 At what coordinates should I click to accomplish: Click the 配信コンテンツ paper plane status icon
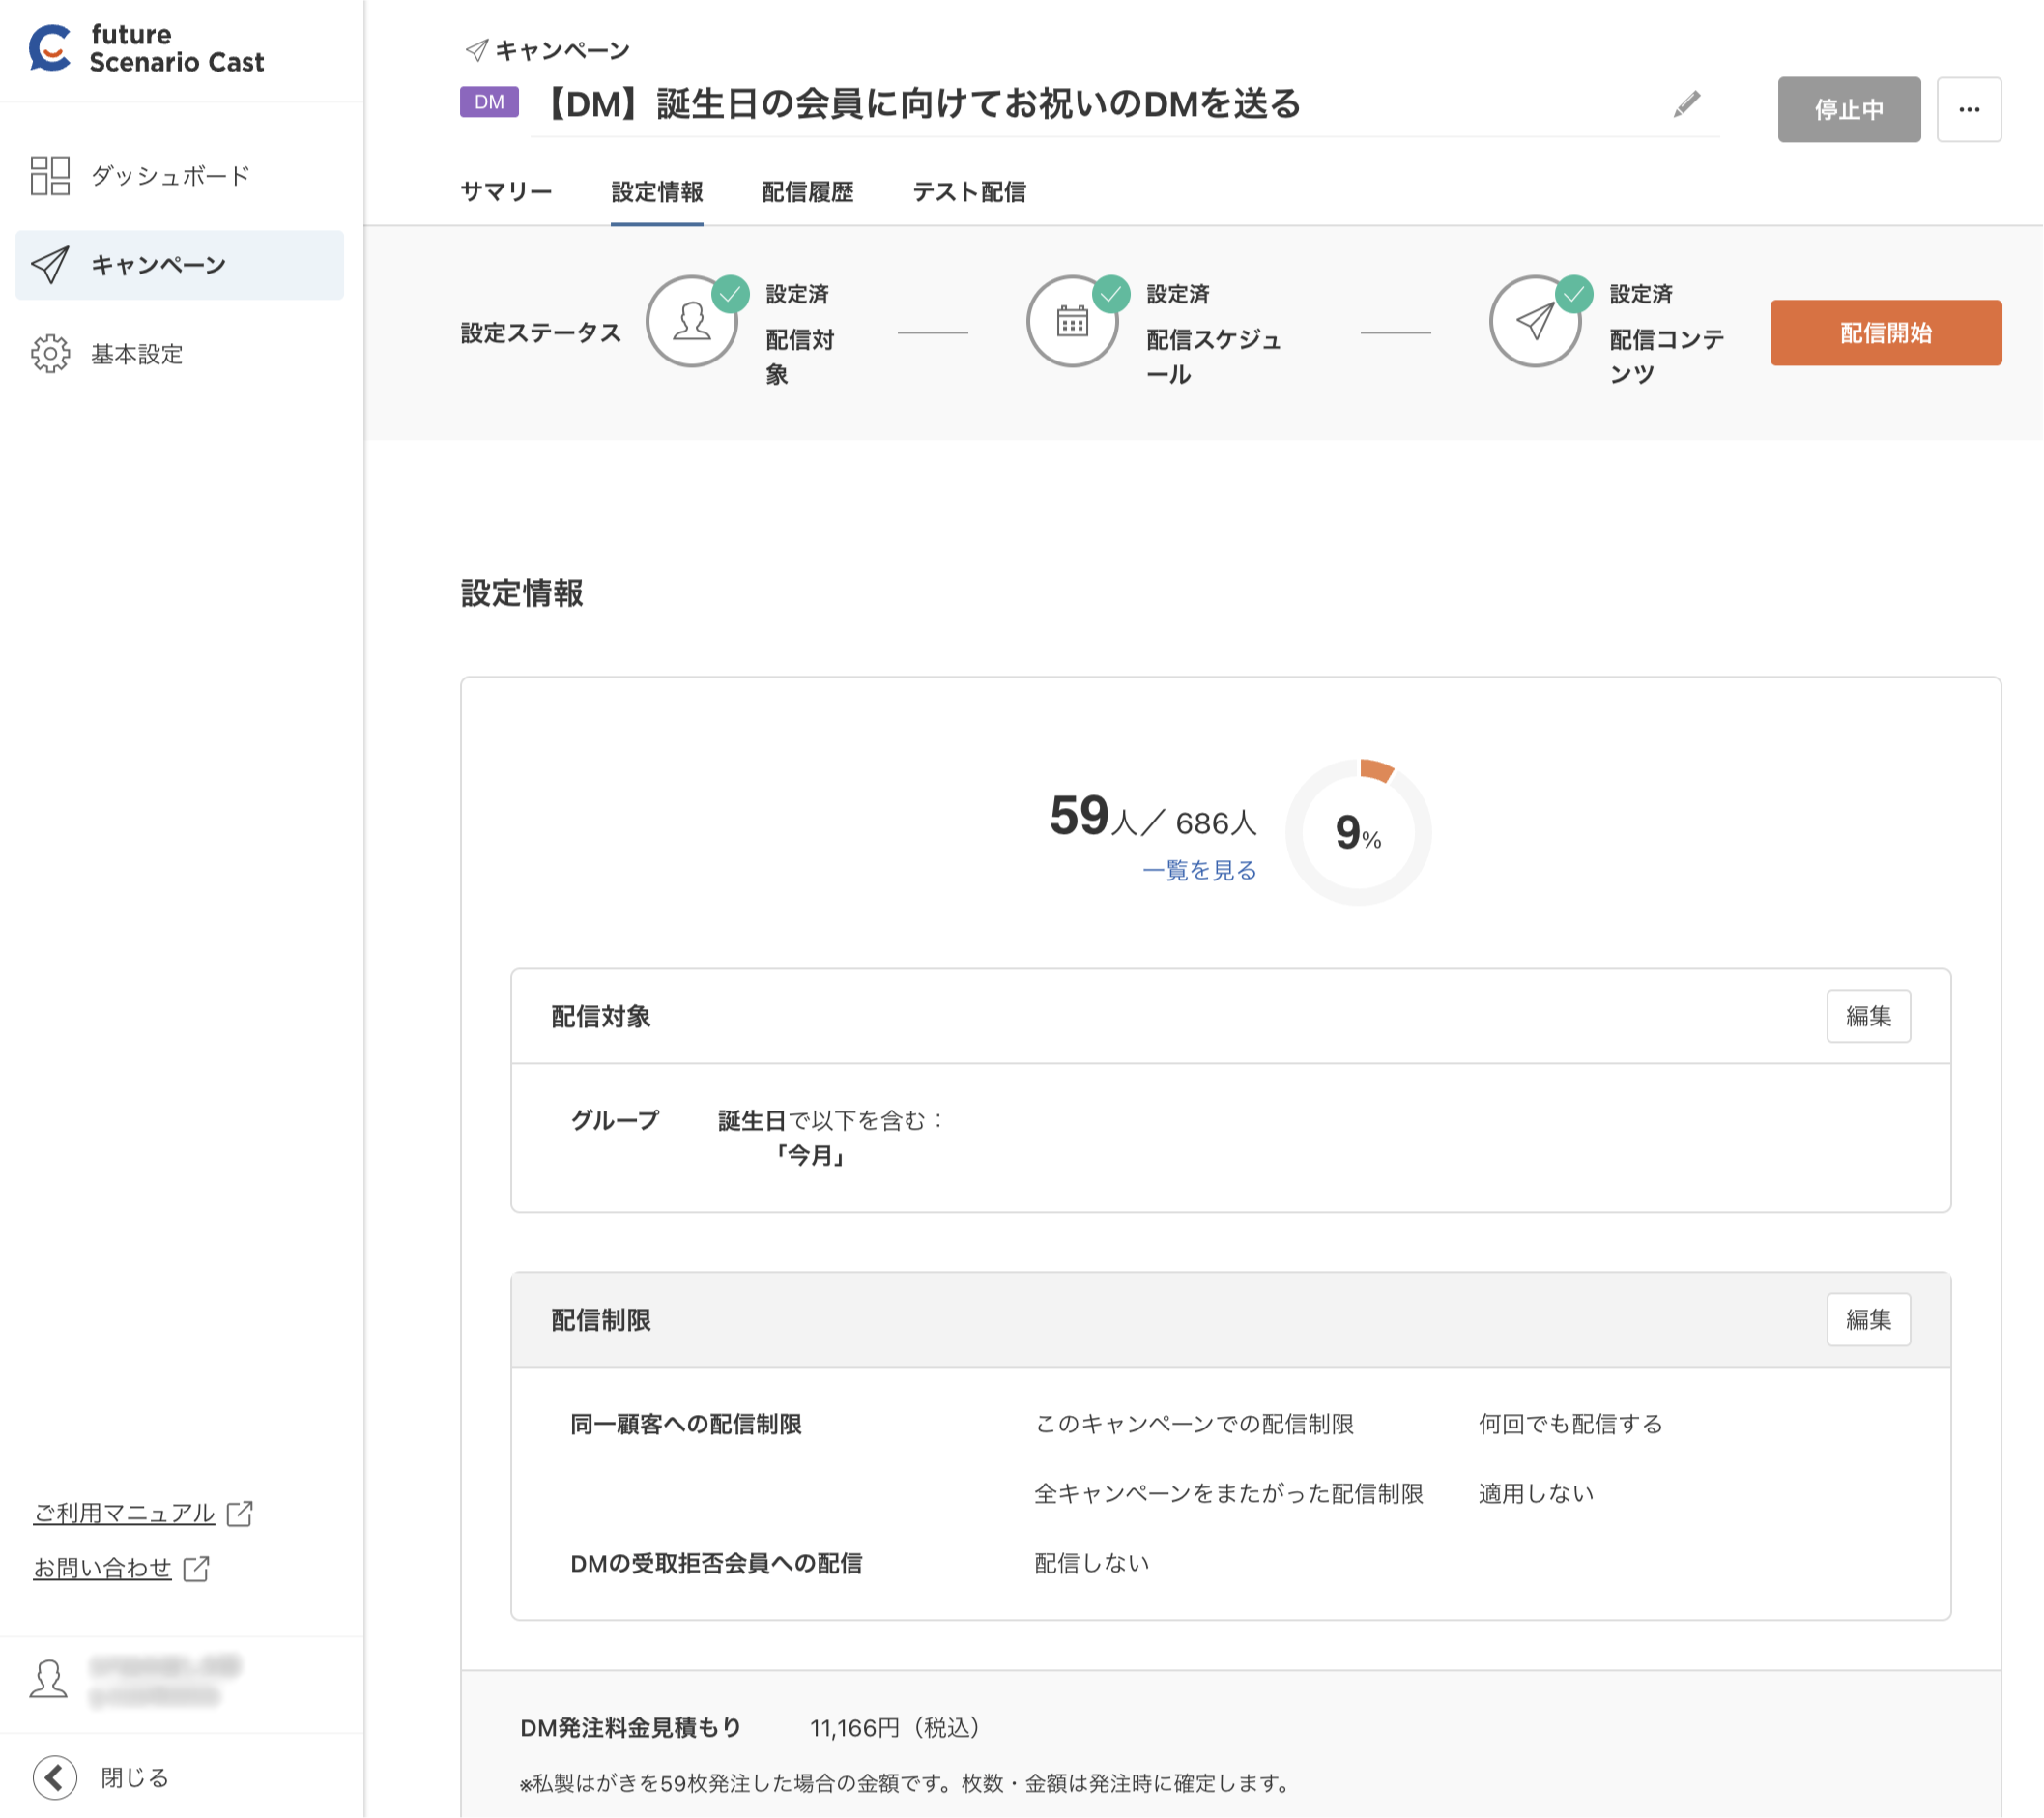pyautogui.click(x=1535, y=322)
